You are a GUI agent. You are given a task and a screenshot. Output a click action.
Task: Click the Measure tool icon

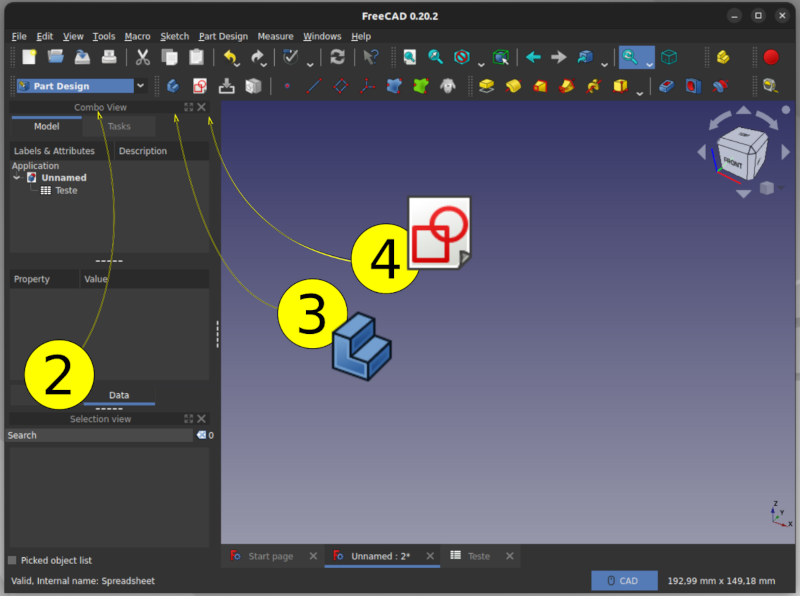(x=770, y=86)
